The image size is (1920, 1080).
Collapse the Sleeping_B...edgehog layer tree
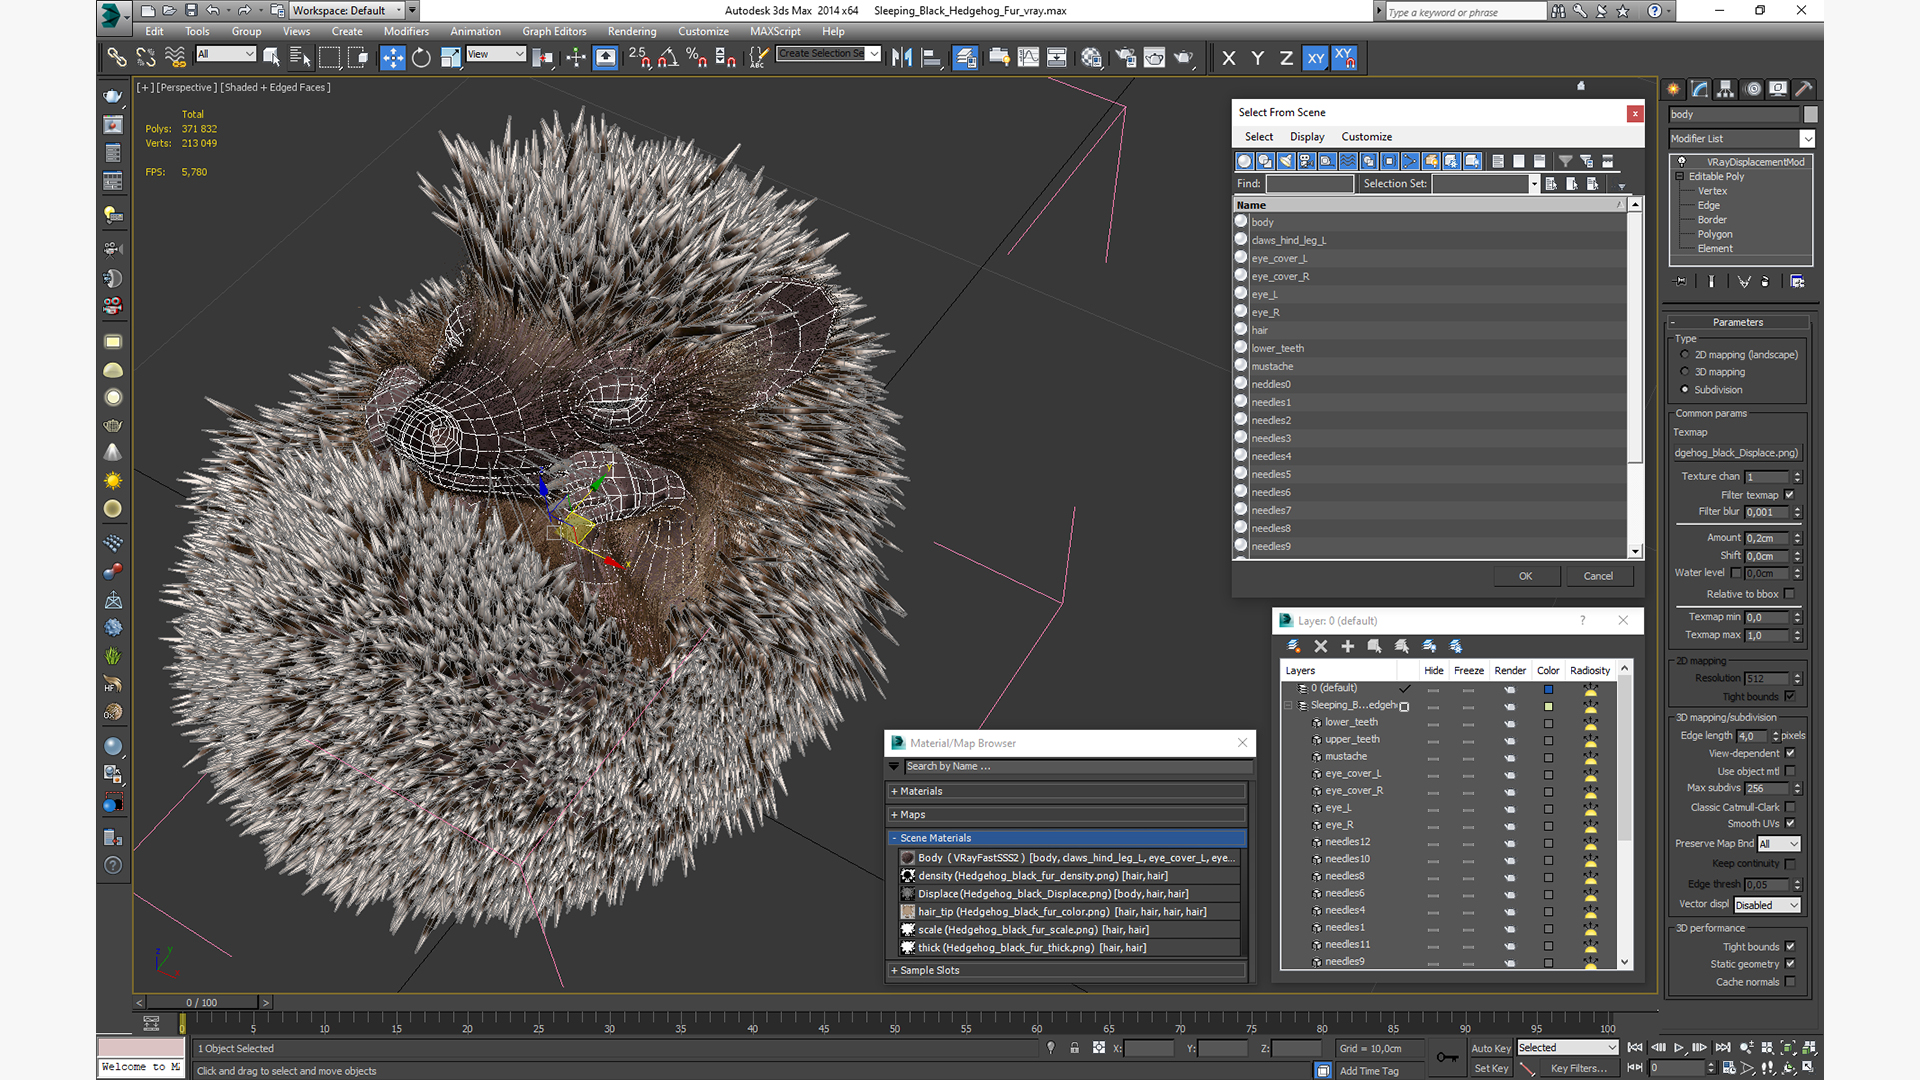coord(1288,706)
